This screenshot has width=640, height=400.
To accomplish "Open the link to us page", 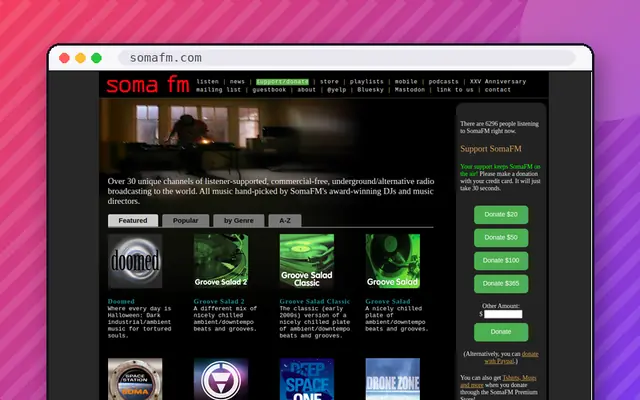I will (455, 90).
